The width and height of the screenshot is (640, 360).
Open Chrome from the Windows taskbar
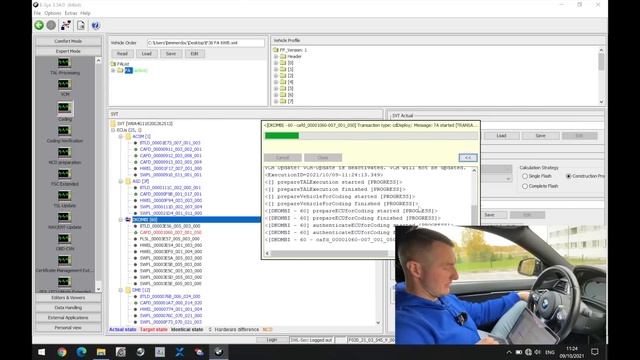tap(62, 352)
